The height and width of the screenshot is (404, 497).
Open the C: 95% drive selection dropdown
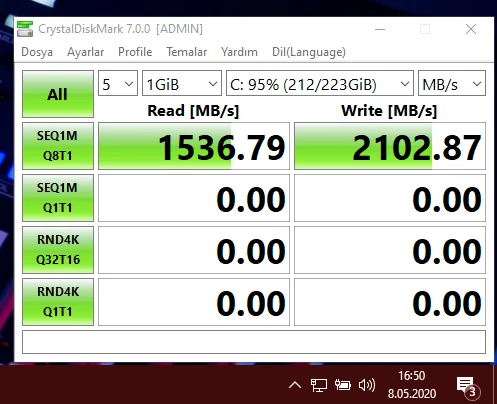click(x=320, y=83)
